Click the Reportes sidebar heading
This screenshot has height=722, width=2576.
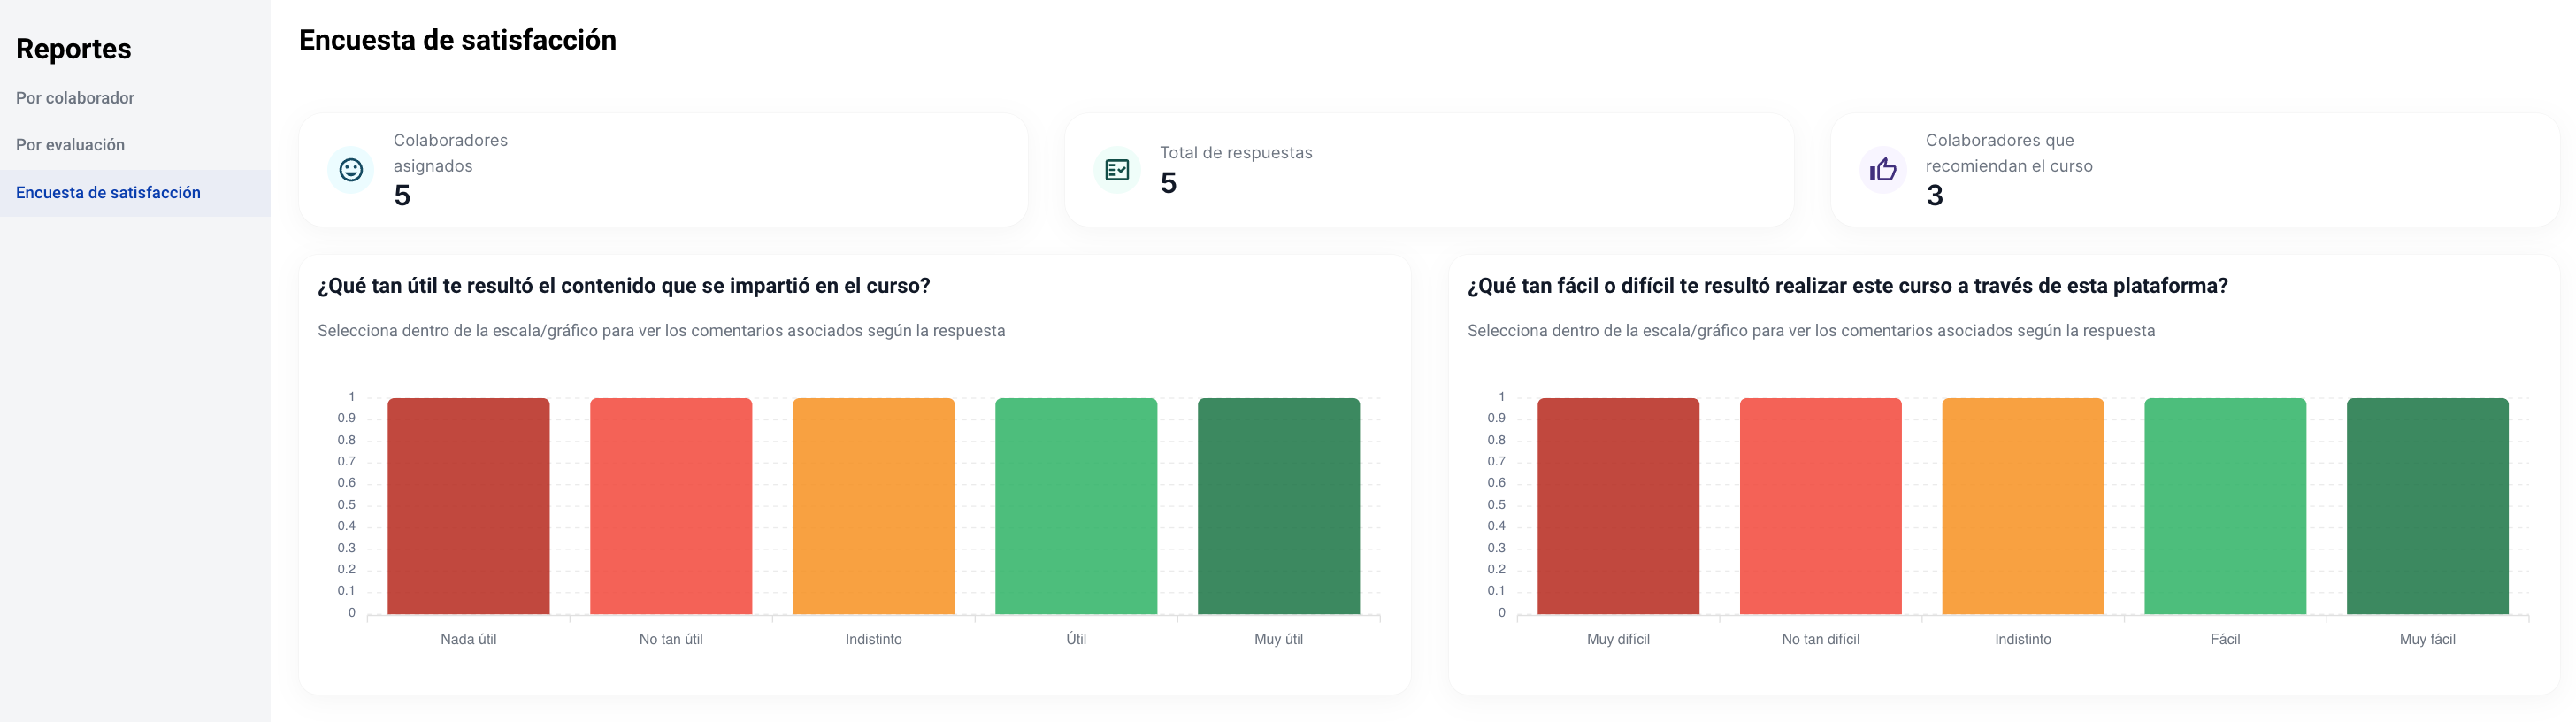click(x=74, y=49)
